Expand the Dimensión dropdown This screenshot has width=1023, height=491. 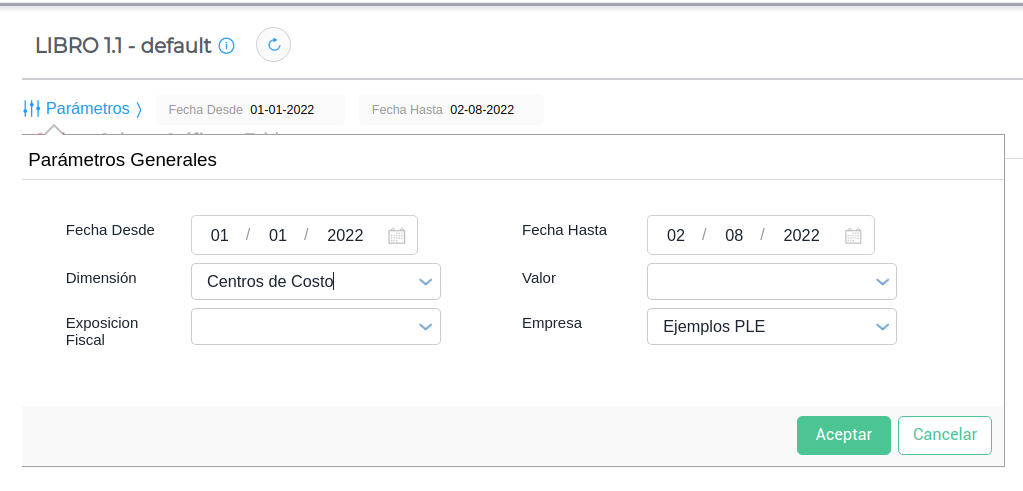tap(425, 282)
